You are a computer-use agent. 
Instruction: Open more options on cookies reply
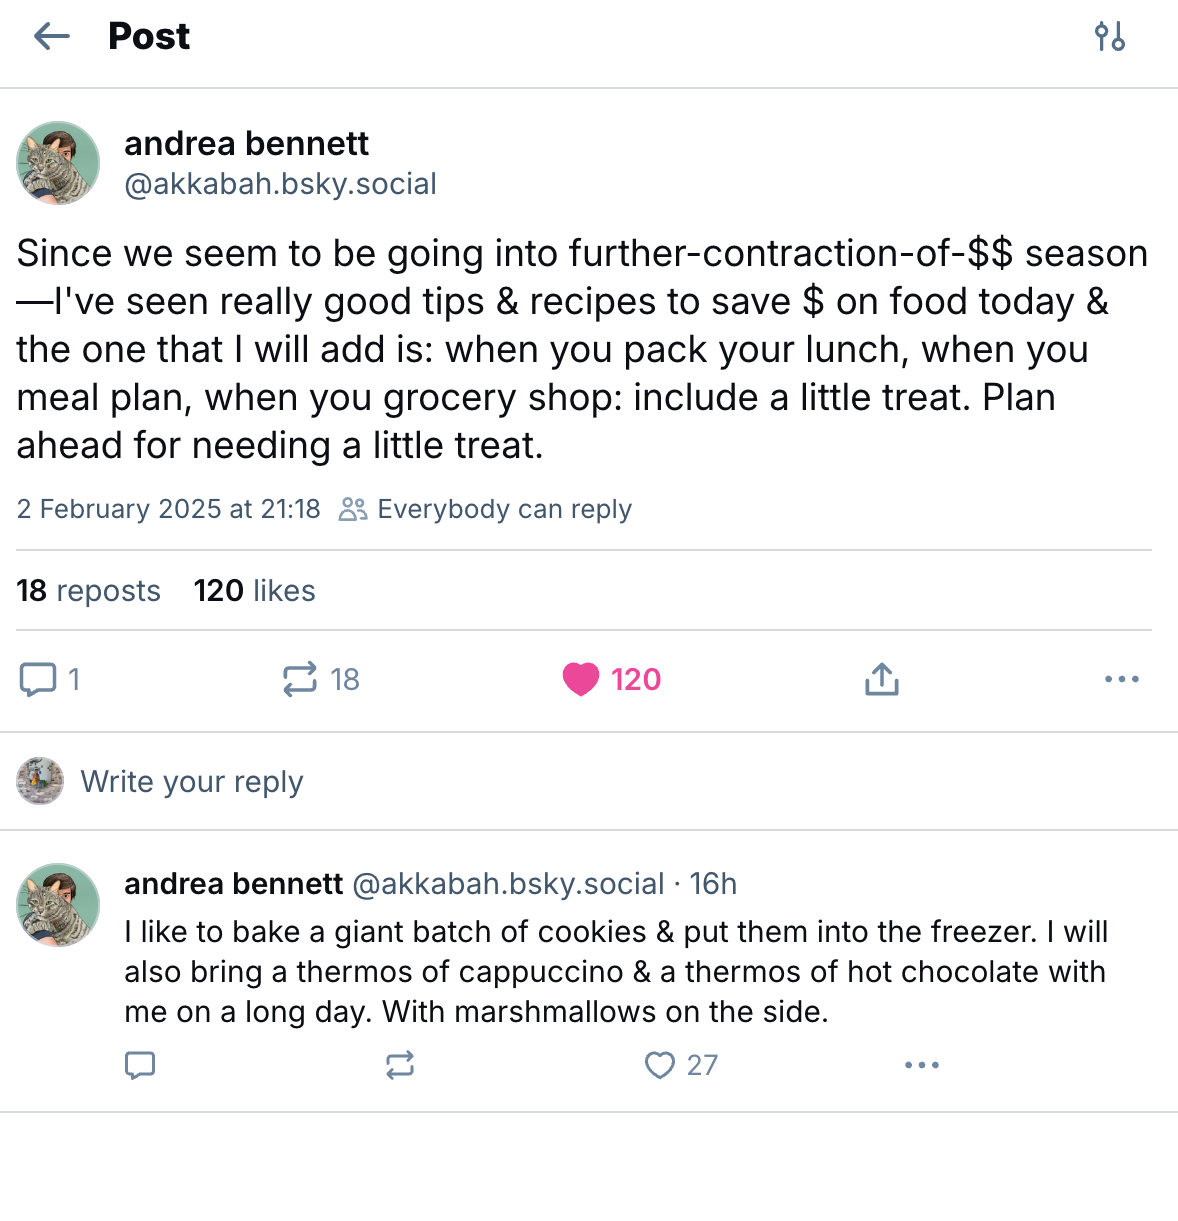(921, 1065)
